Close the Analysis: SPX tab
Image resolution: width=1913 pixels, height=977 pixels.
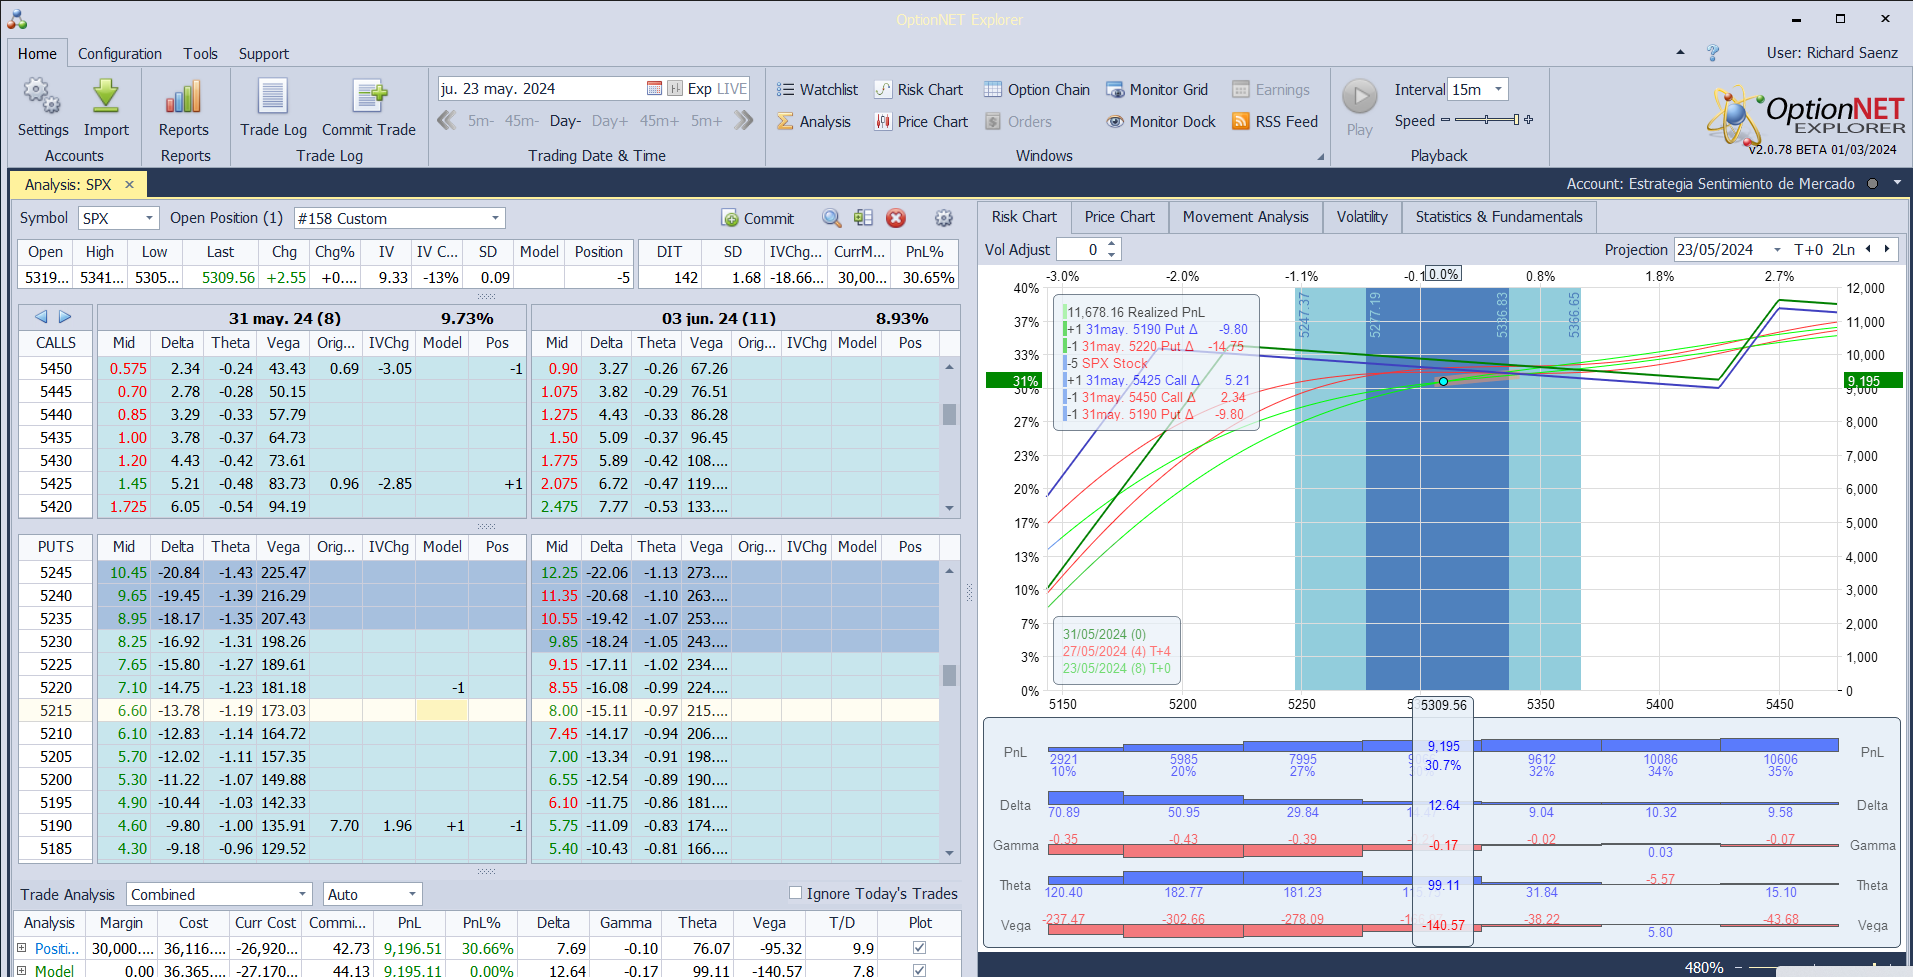pyautogui.click(x=129, y=184)
